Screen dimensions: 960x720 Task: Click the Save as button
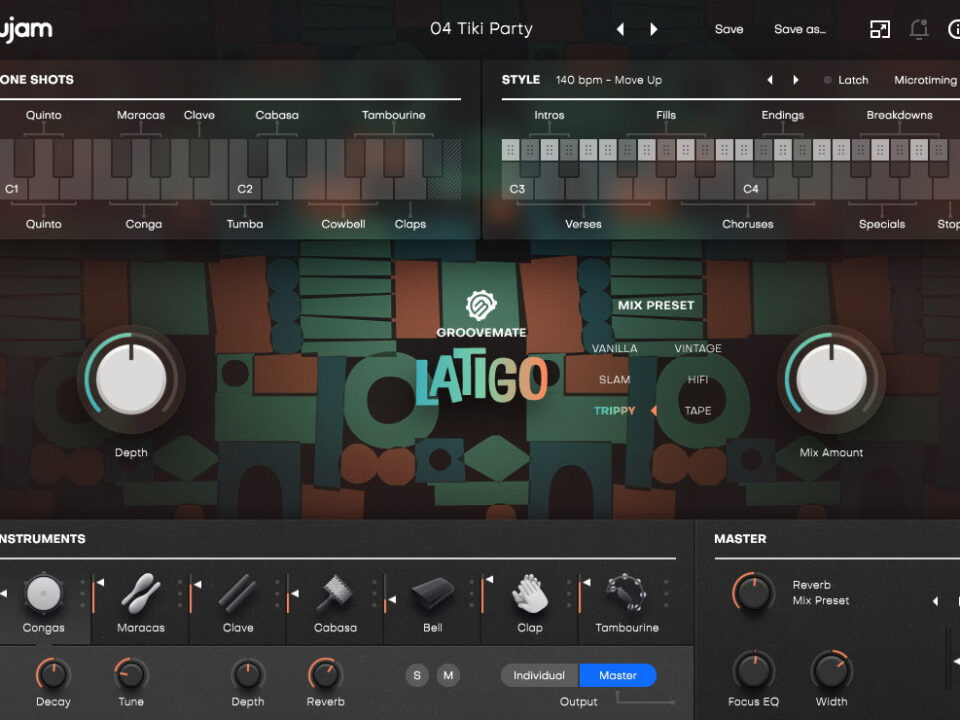click(x=799, y=29)
